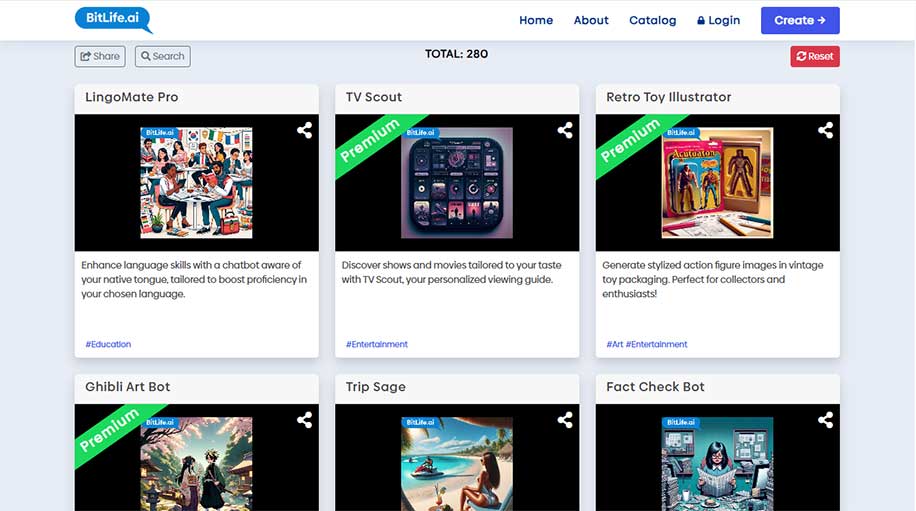
Task: Click the Share button under logo
Action: [x=100, y=56]
